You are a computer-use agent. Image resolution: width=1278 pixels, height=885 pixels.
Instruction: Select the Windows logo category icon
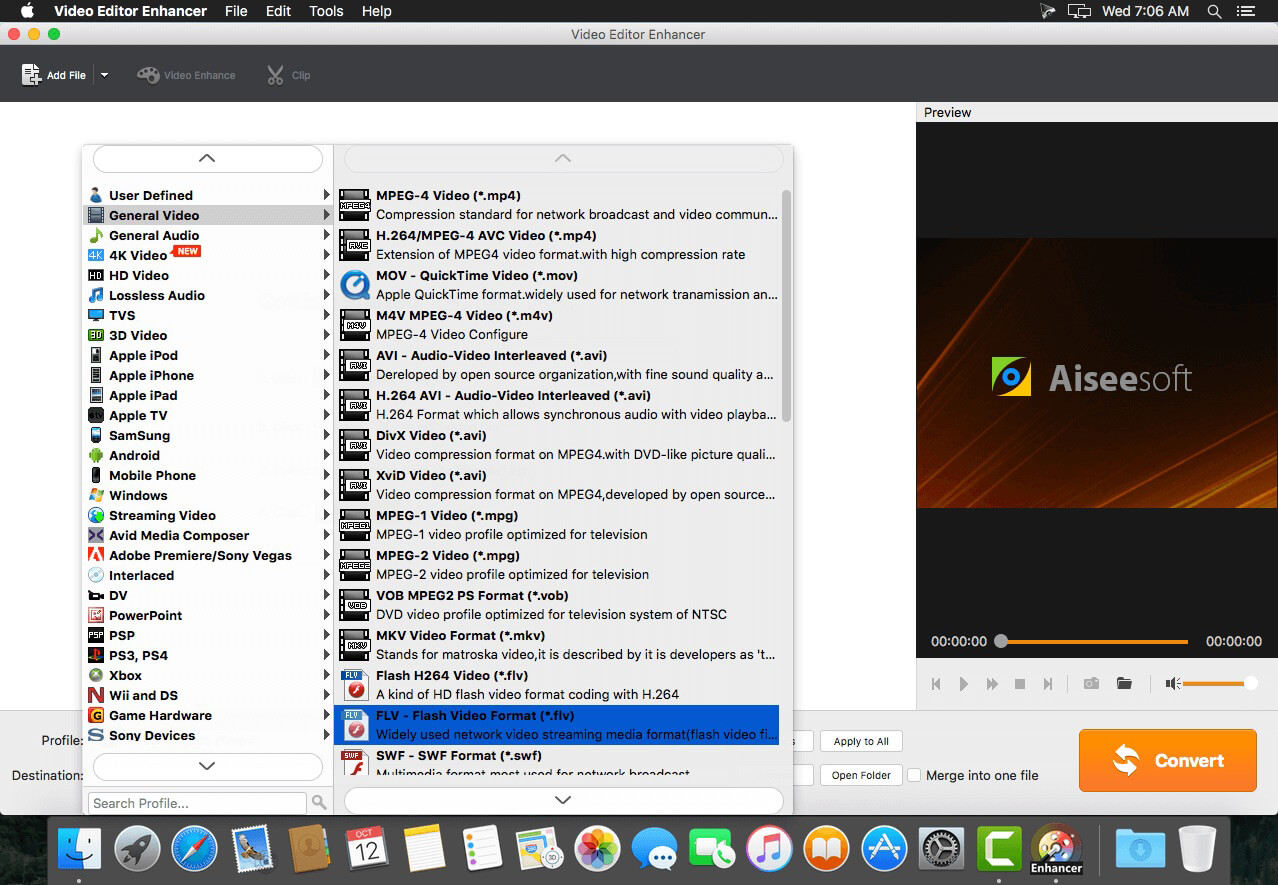click(x=96, y=495)
